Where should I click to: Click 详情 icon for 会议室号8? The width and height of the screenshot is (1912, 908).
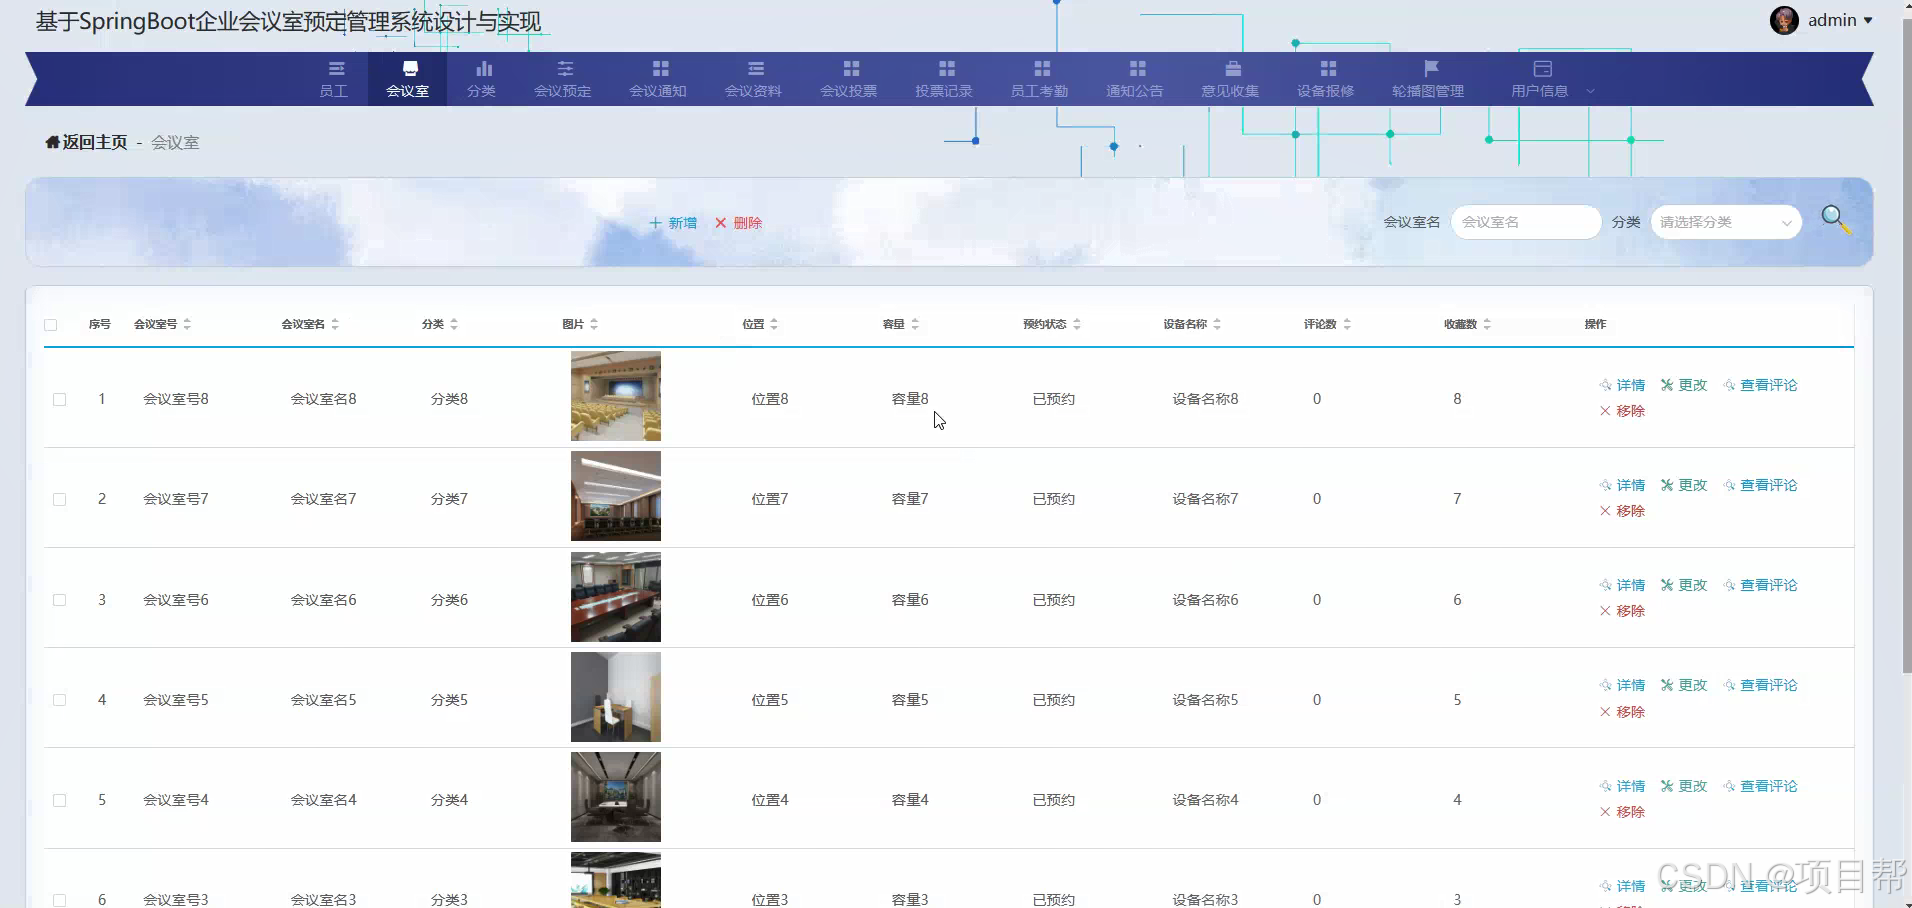(1605, 385)
